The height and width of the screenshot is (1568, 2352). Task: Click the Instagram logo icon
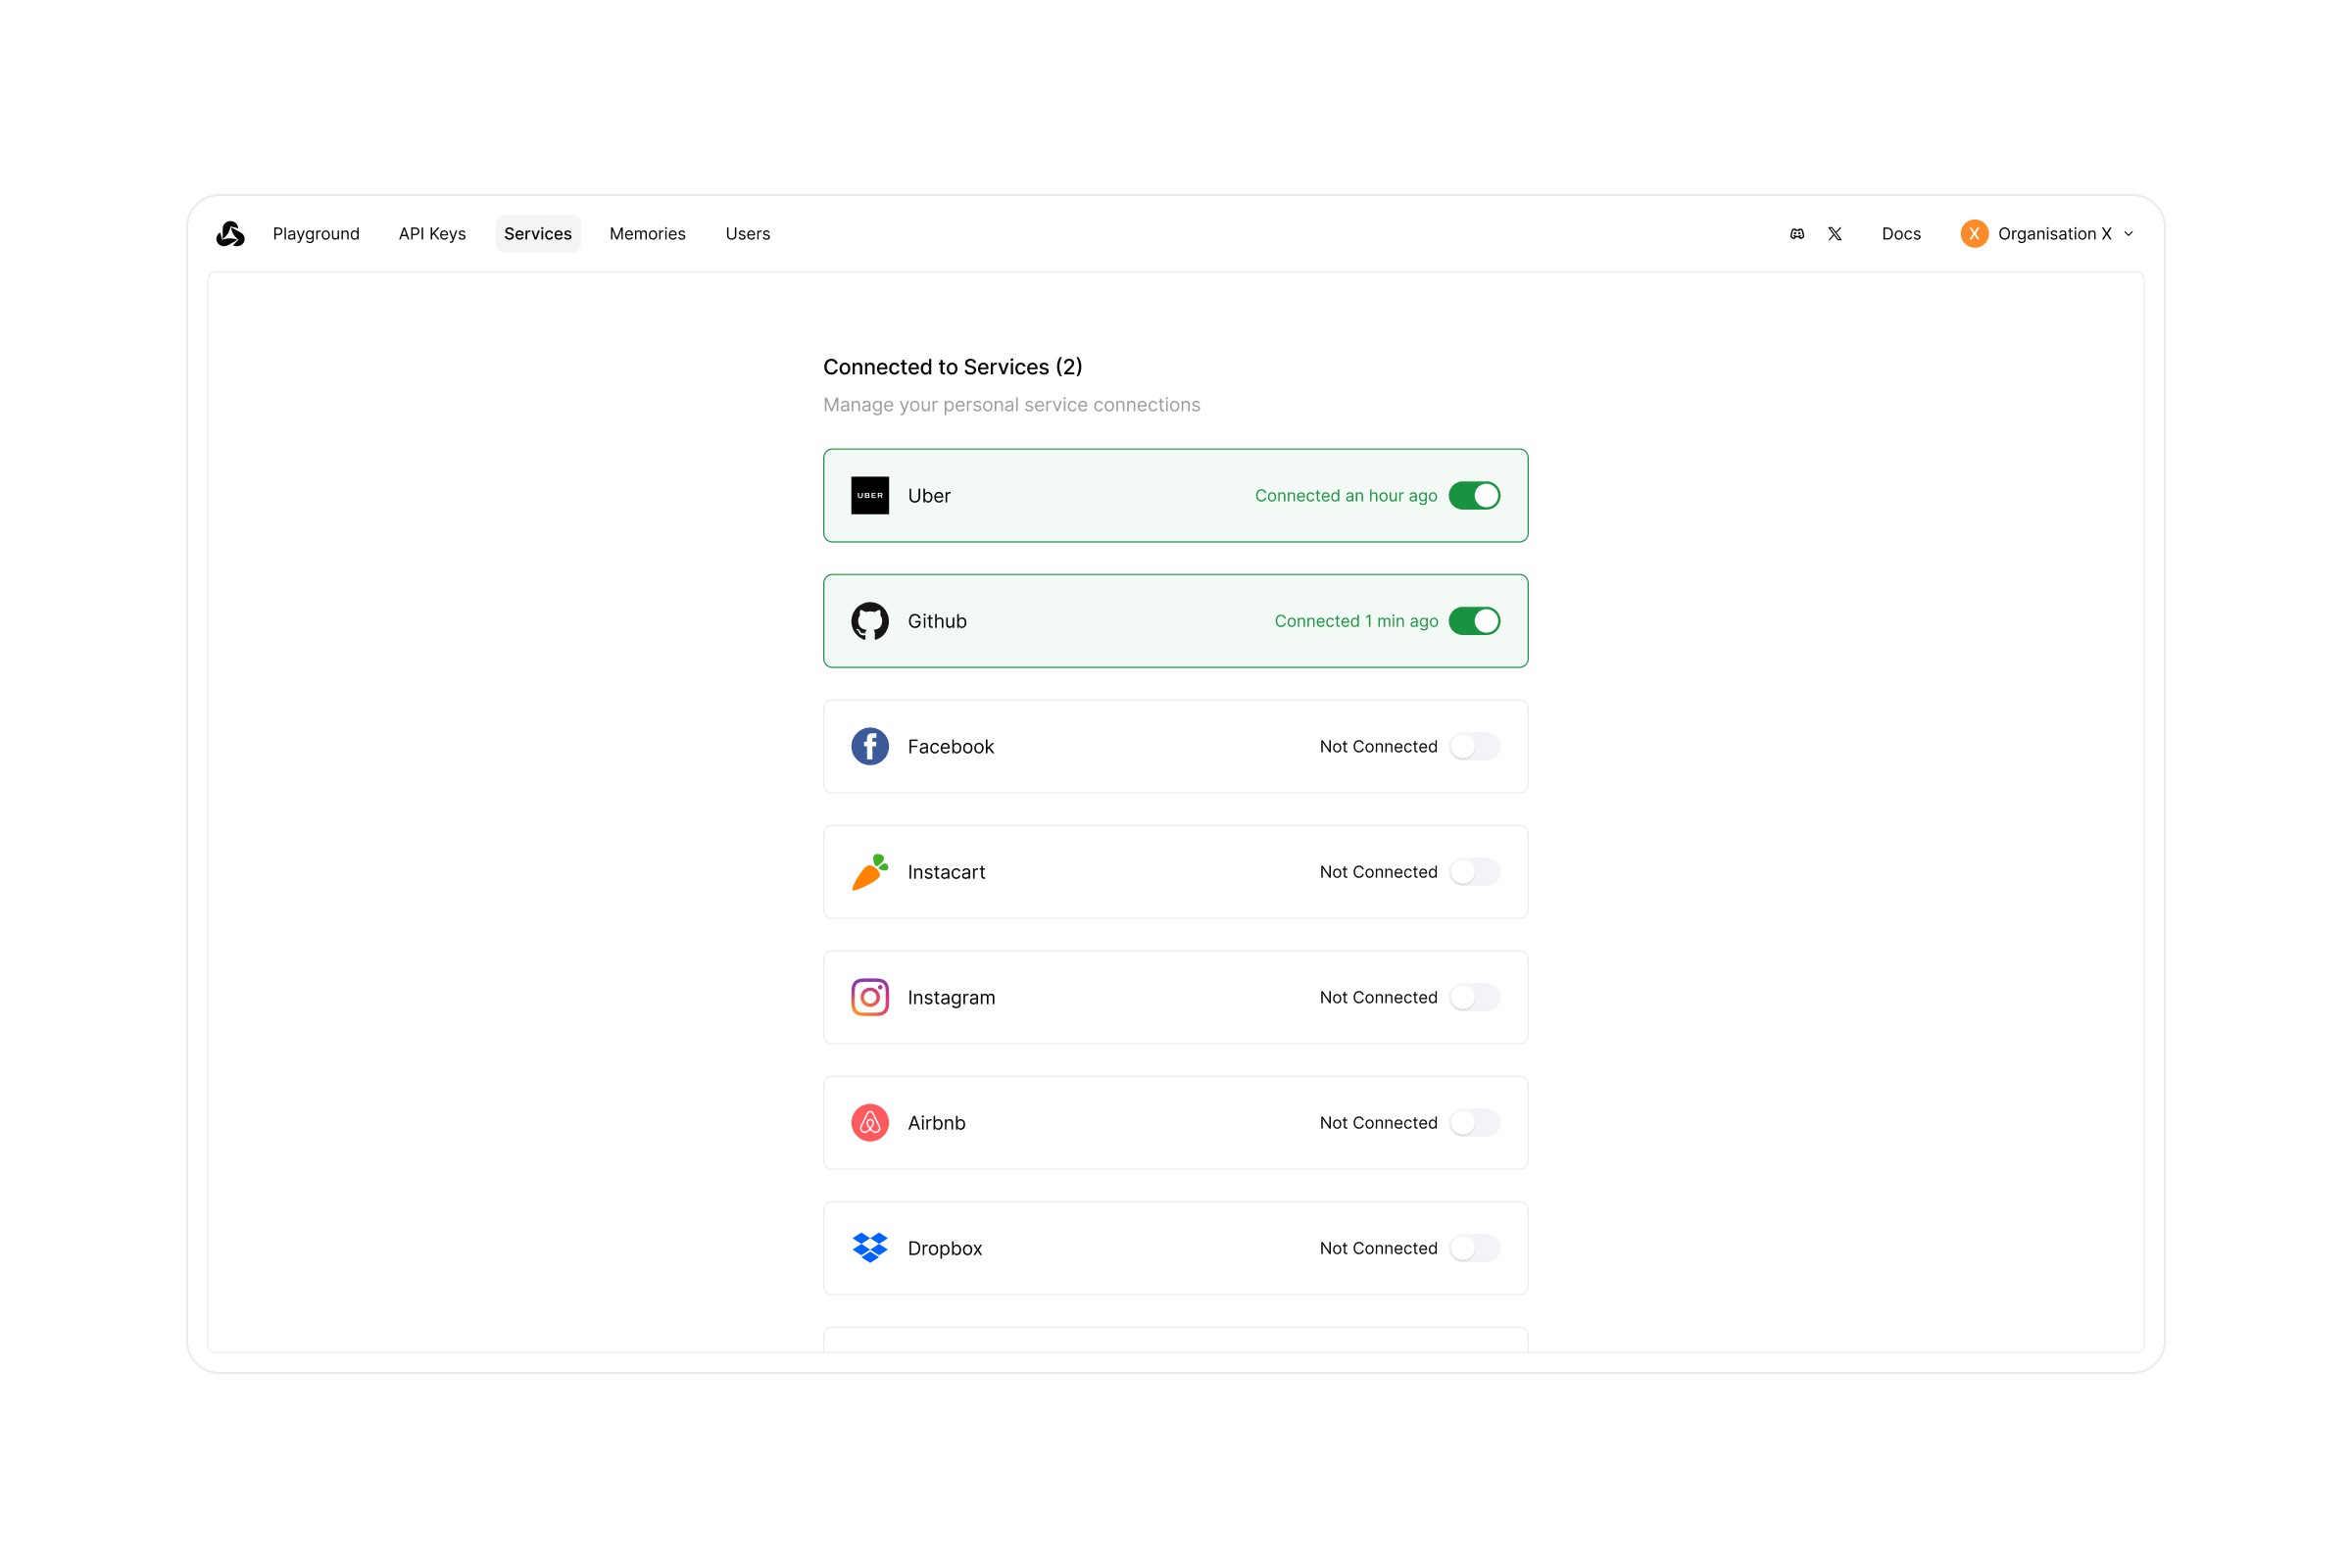tap(870, 998)
